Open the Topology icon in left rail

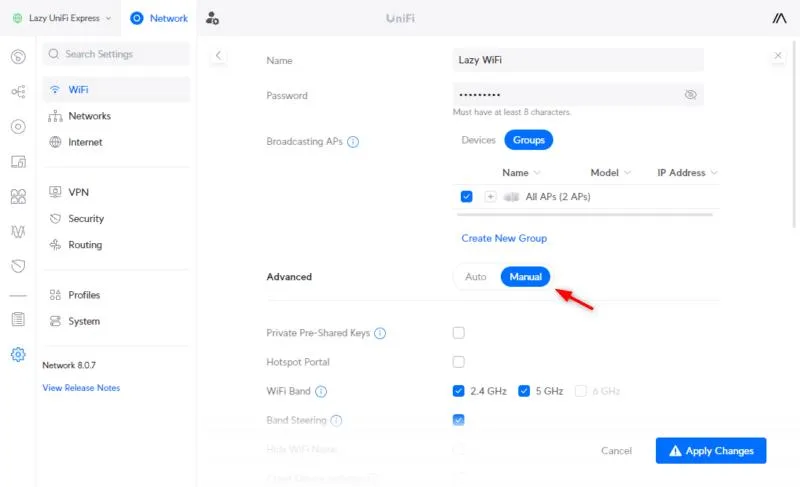tap(18, 92)
